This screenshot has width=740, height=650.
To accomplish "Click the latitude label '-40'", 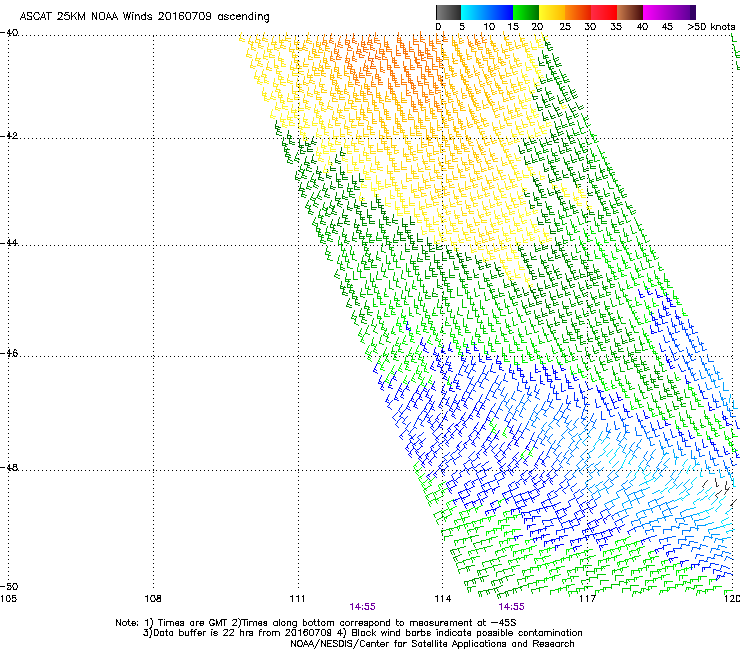I will [x=9, y=33].
